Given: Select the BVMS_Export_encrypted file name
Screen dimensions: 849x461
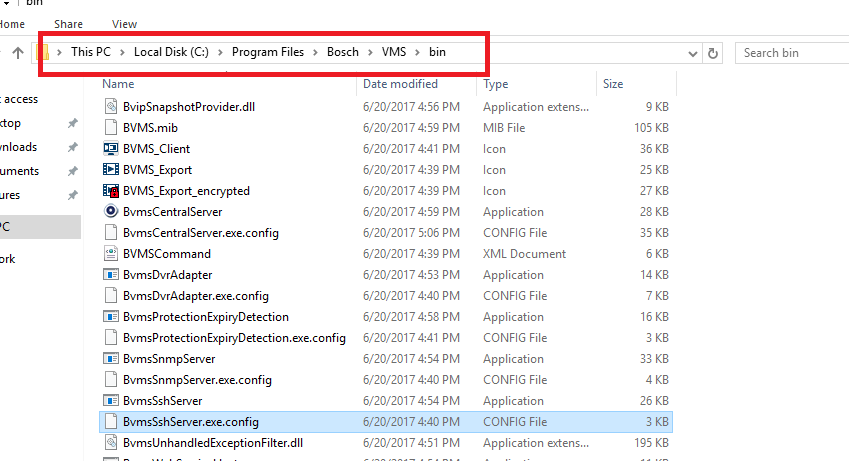Looking at the screenshot, I should tap(186, 191).
